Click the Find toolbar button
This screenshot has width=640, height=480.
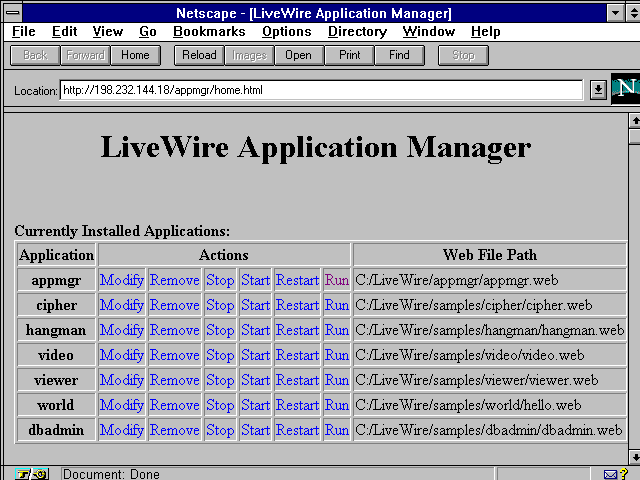click(399, 56)
